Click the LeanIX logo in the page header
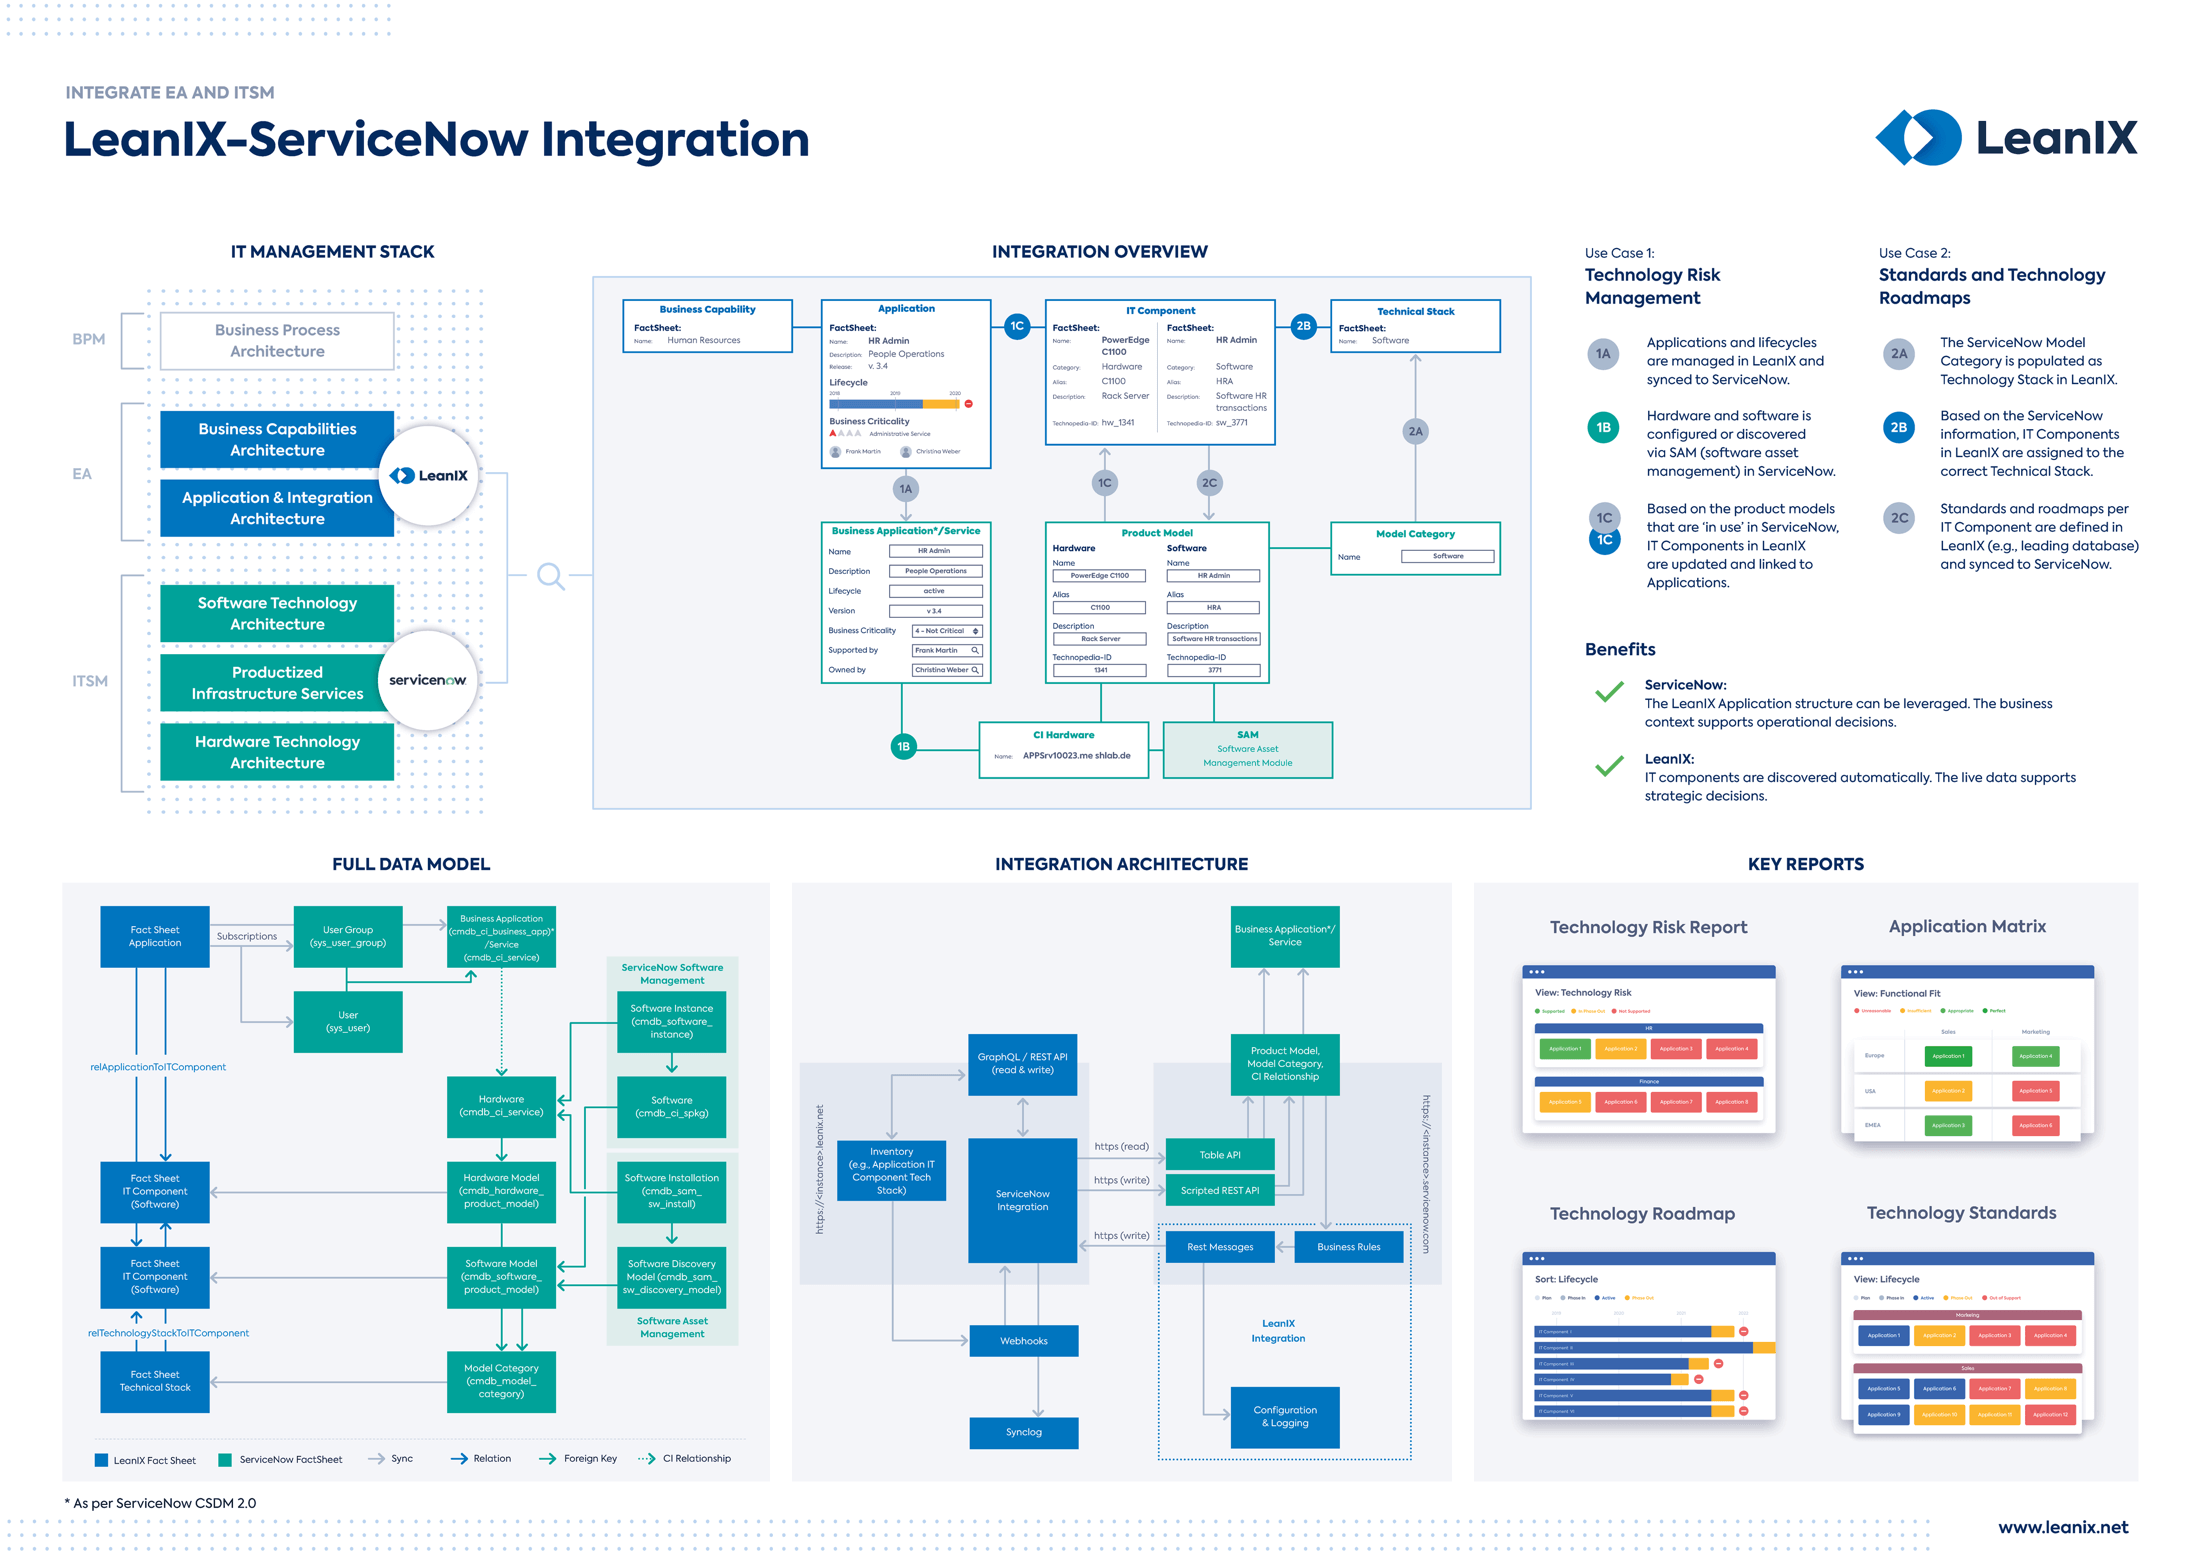This screenshot has height=1558, width=2204. [2006, 137]
